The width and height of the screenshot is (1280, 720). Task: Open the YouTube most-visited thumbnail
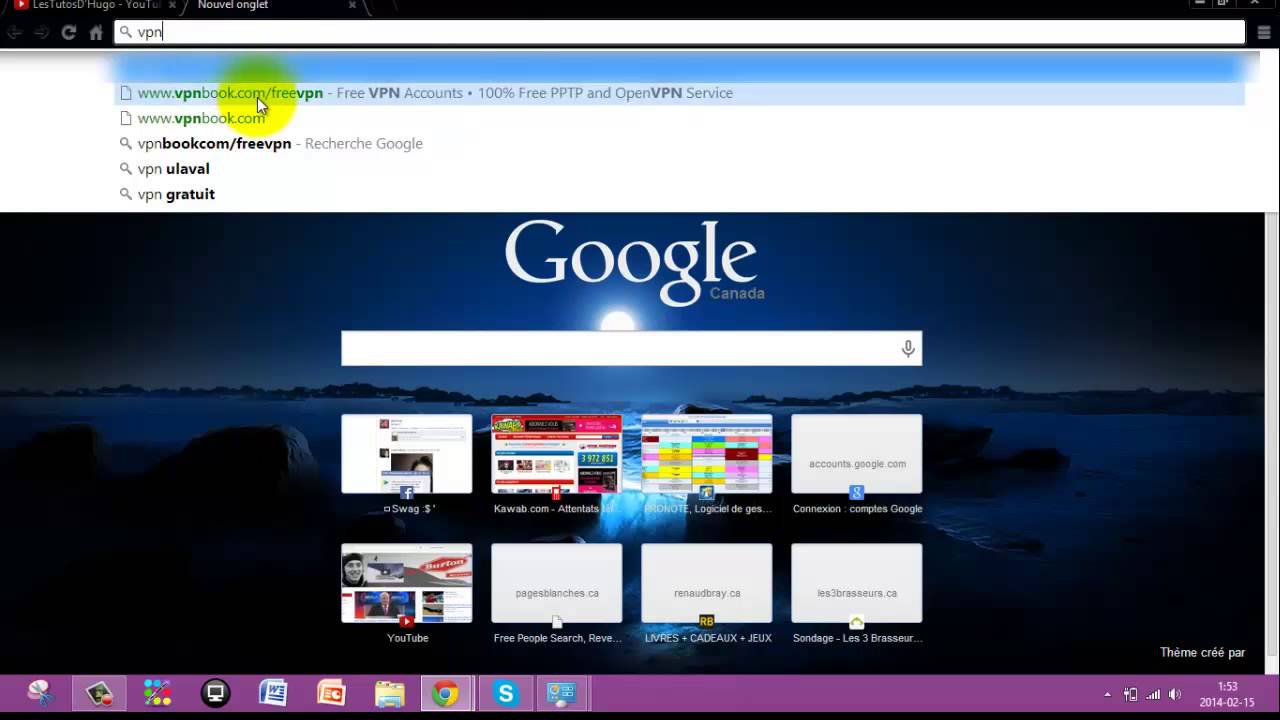pyautogui.click(x=407, y=583)
